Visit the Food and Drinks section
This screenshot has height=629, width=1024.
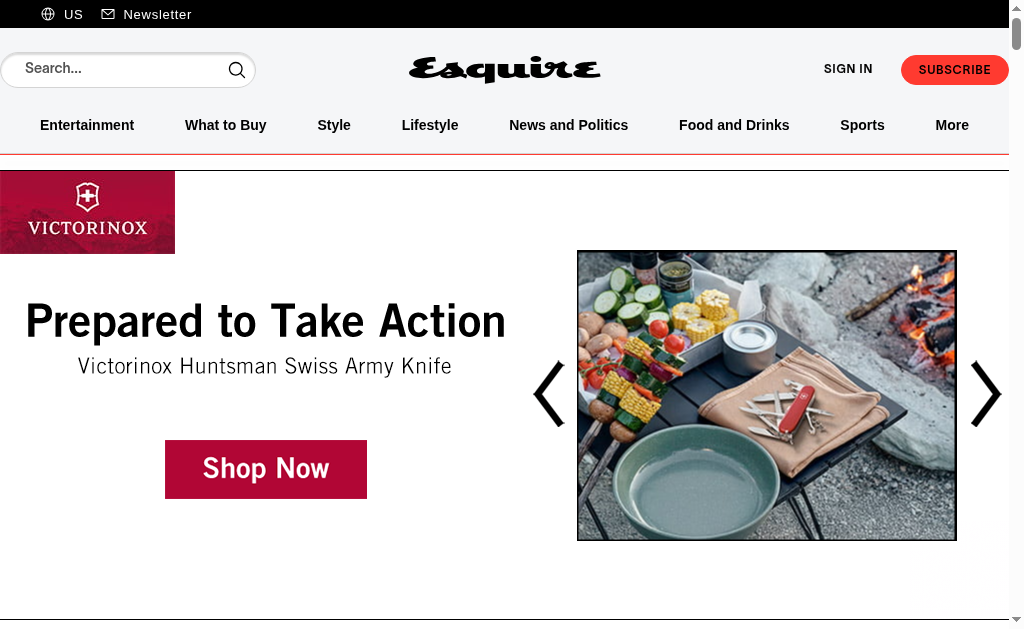point(733,125)
